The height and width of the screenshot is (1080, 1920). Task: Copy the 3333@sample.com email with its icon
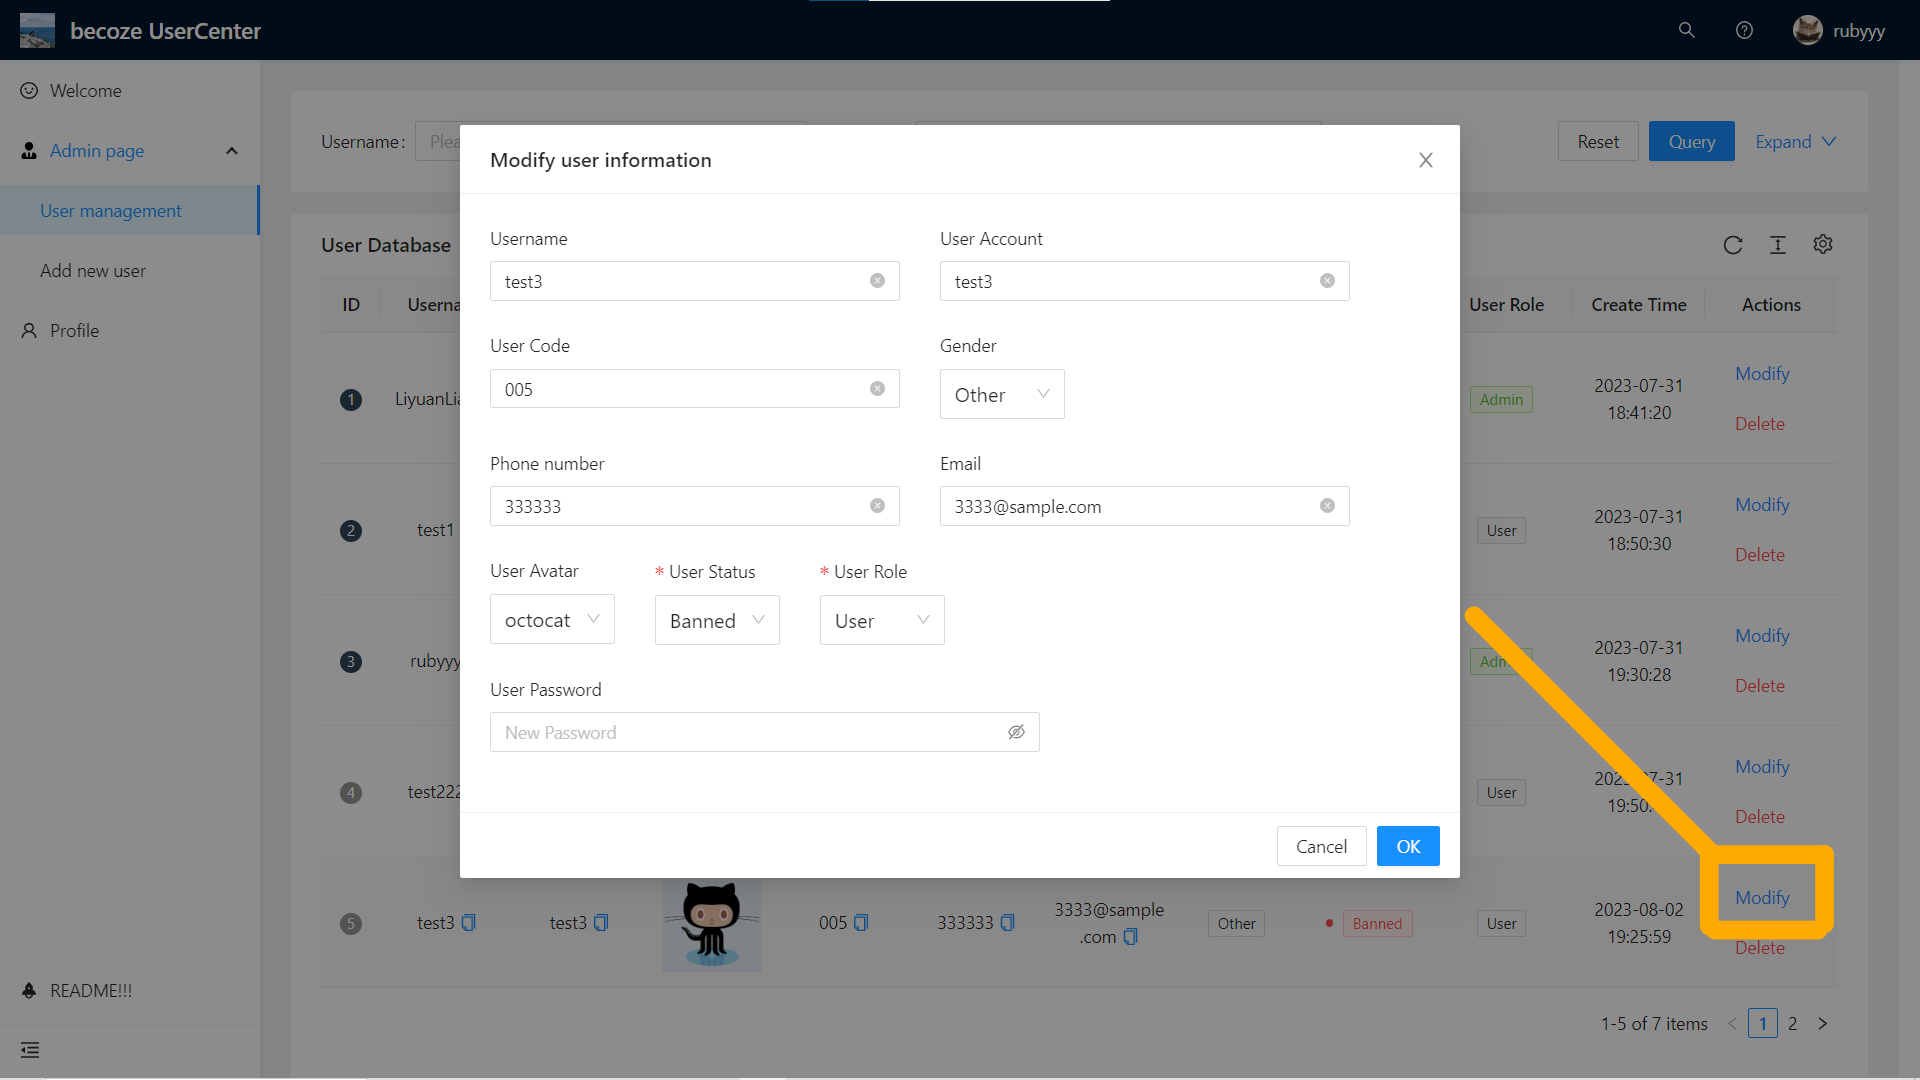tap(1130, 937)
